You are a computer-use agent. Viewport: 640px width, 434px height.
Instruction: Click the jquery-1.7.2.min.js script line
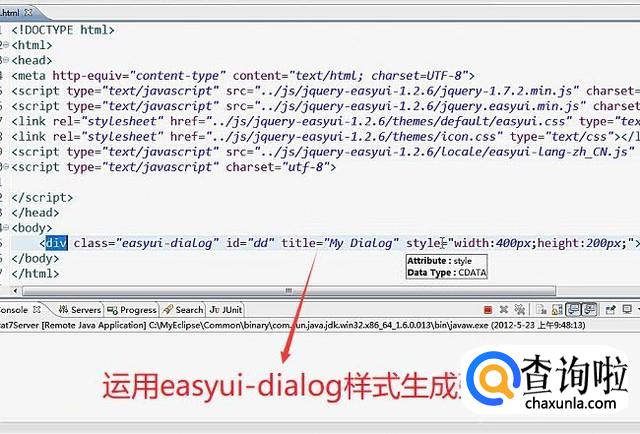(x=325, y=91)
